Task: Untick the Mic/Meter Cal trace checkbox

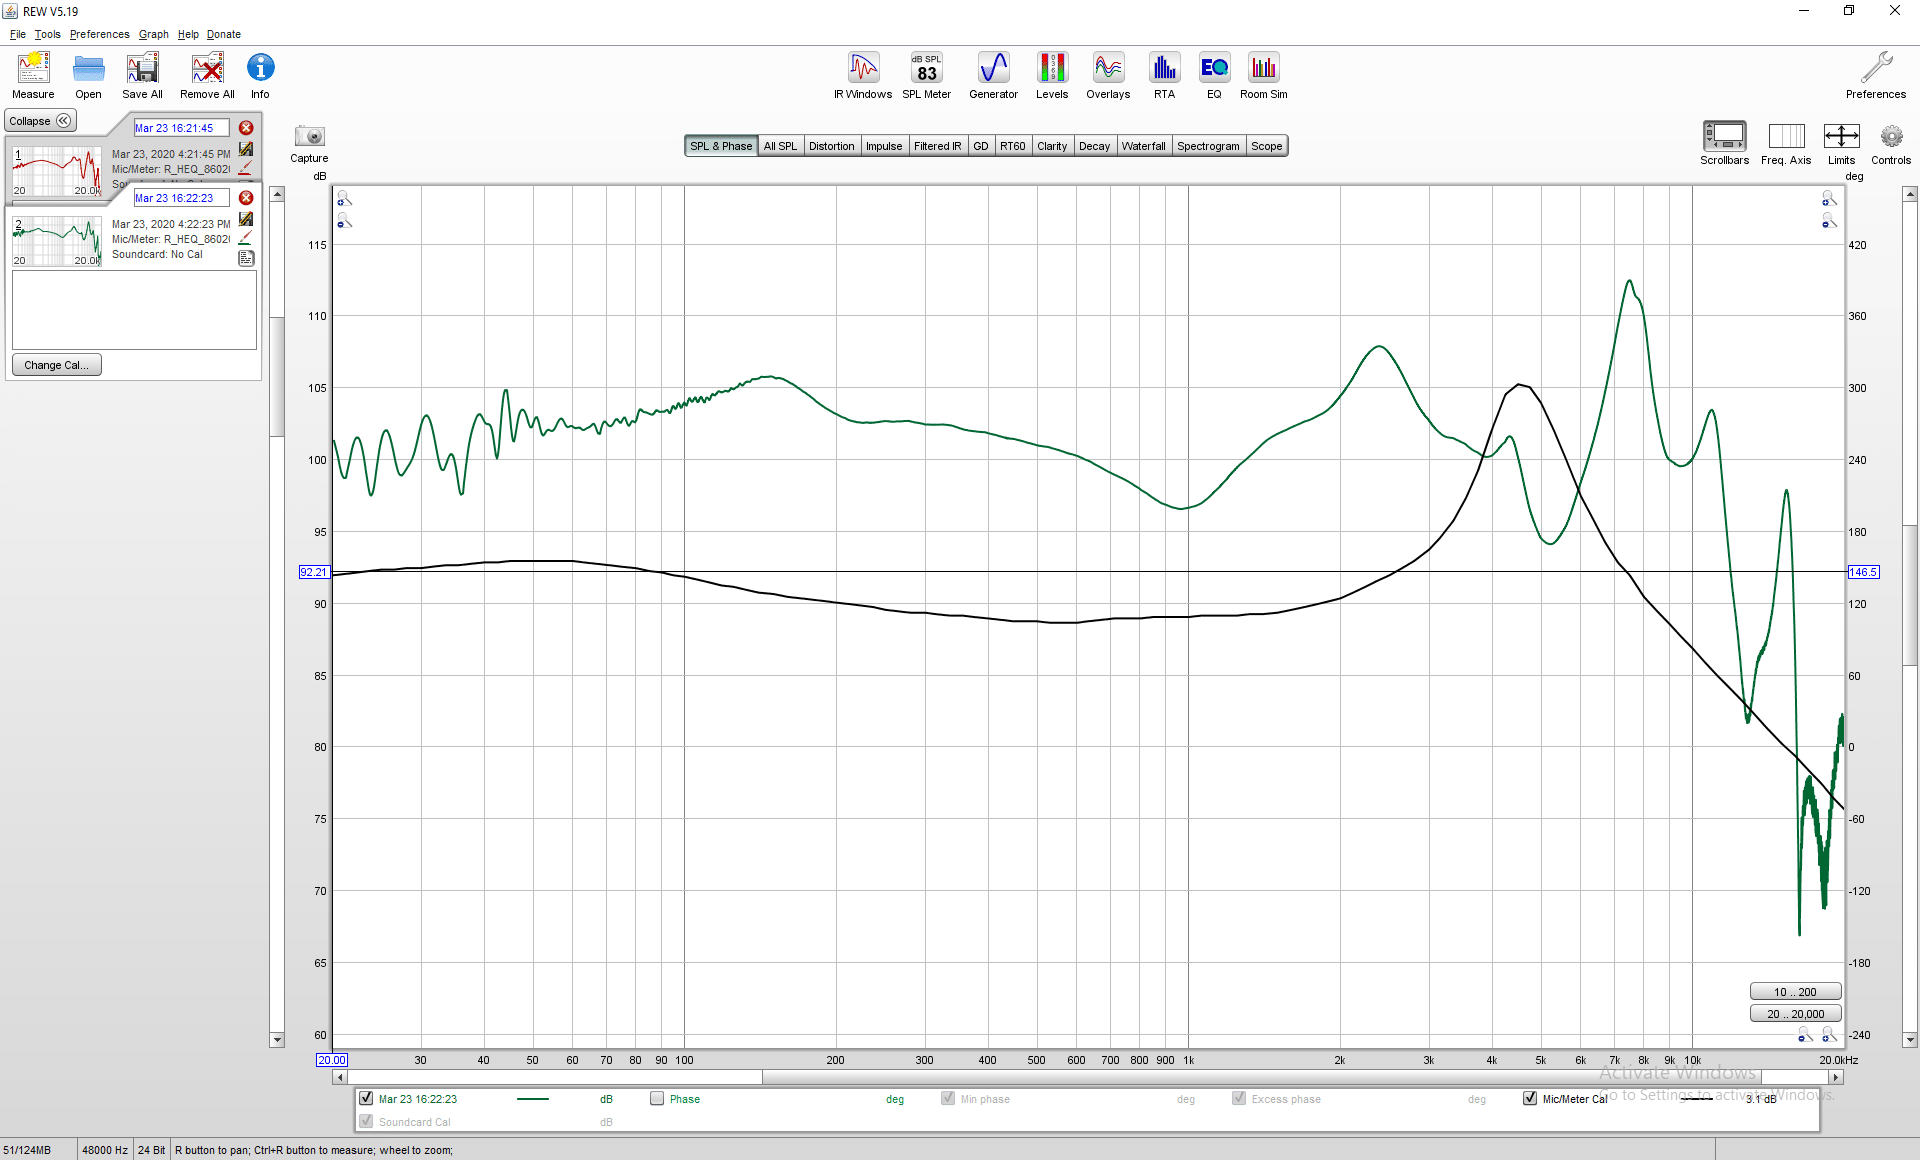Action: [x=1530, y=1098]
